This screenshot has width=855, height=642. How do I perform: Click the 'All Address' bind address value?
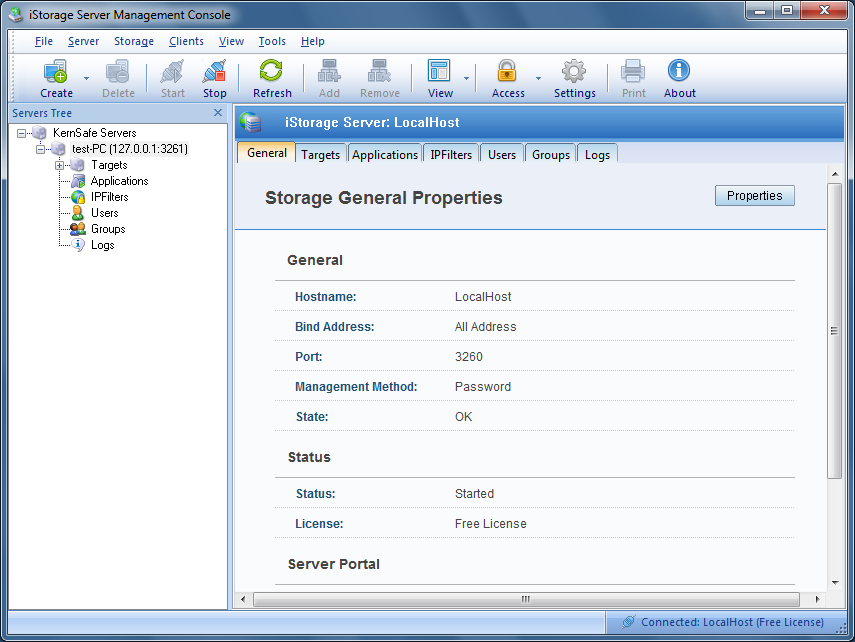tap(485, 327)
